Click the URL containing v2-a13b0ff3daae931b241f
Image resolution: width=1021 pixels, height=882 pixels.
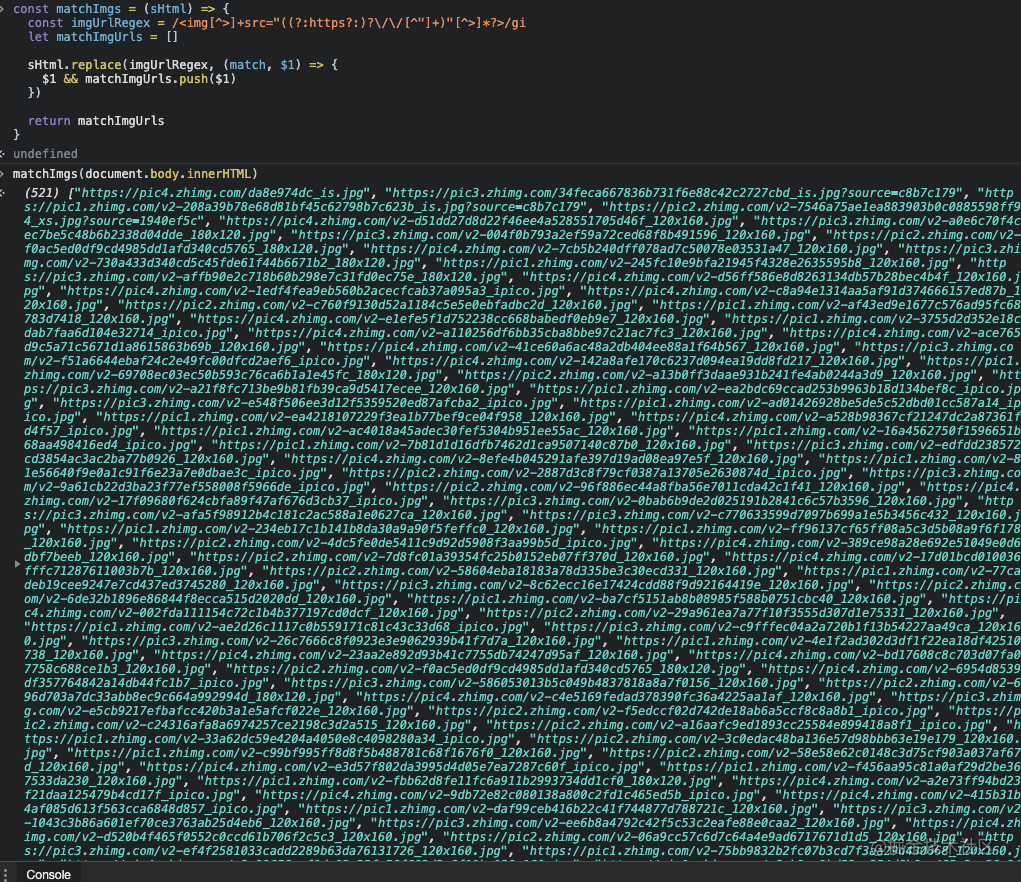point(718,375)
